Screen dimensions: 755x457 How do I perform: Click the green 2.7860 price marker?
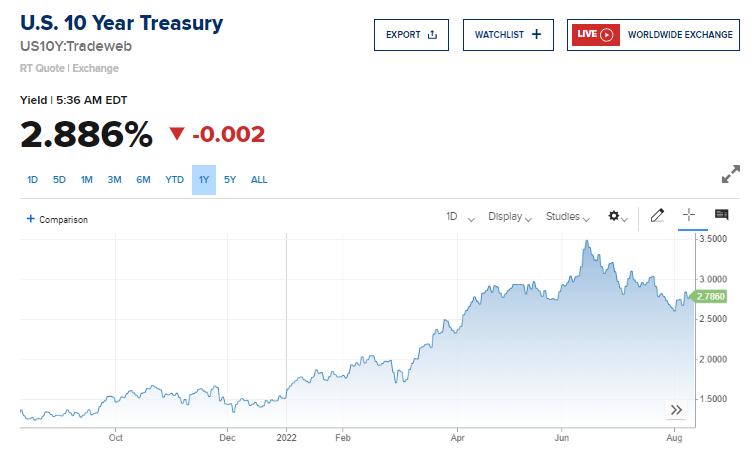point(710,296)
